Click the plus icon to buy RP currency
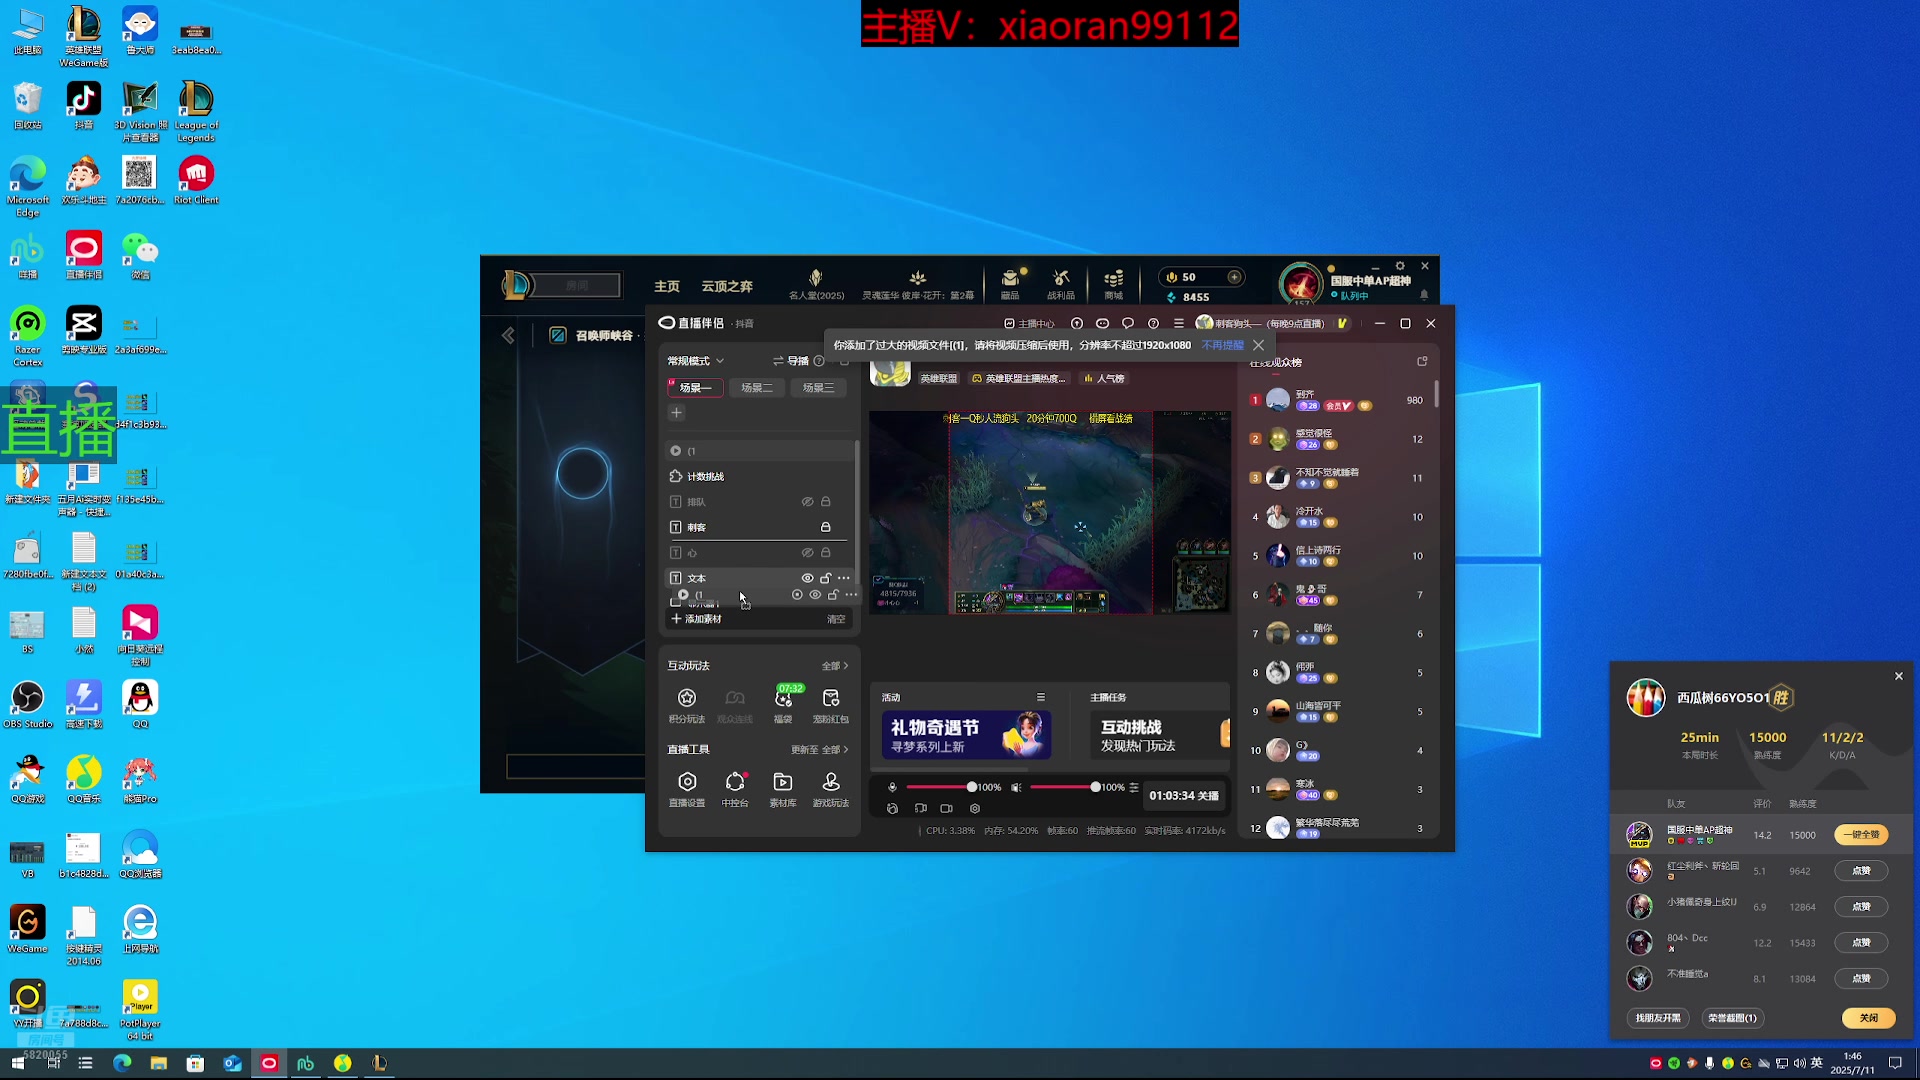The height and width of the screenshot is (1080, 1920). [x=1234, y=277]
